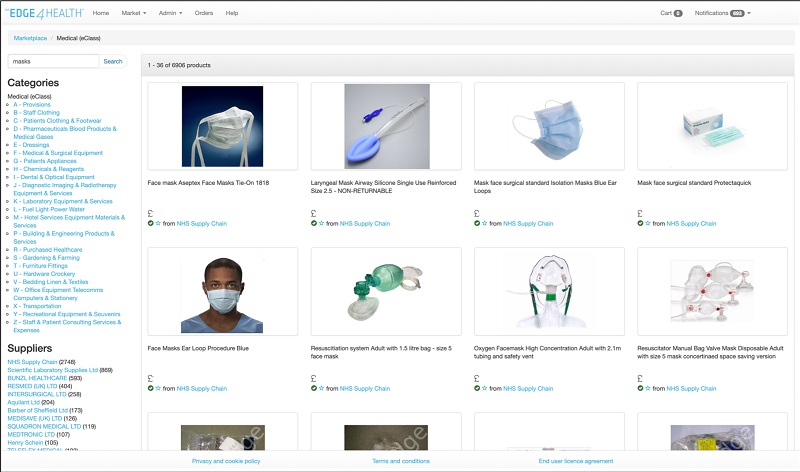Image resolution: width=800 pixels, height=472 pixels.
Task: Expand the Notifications dropdown
Action: 722,13
